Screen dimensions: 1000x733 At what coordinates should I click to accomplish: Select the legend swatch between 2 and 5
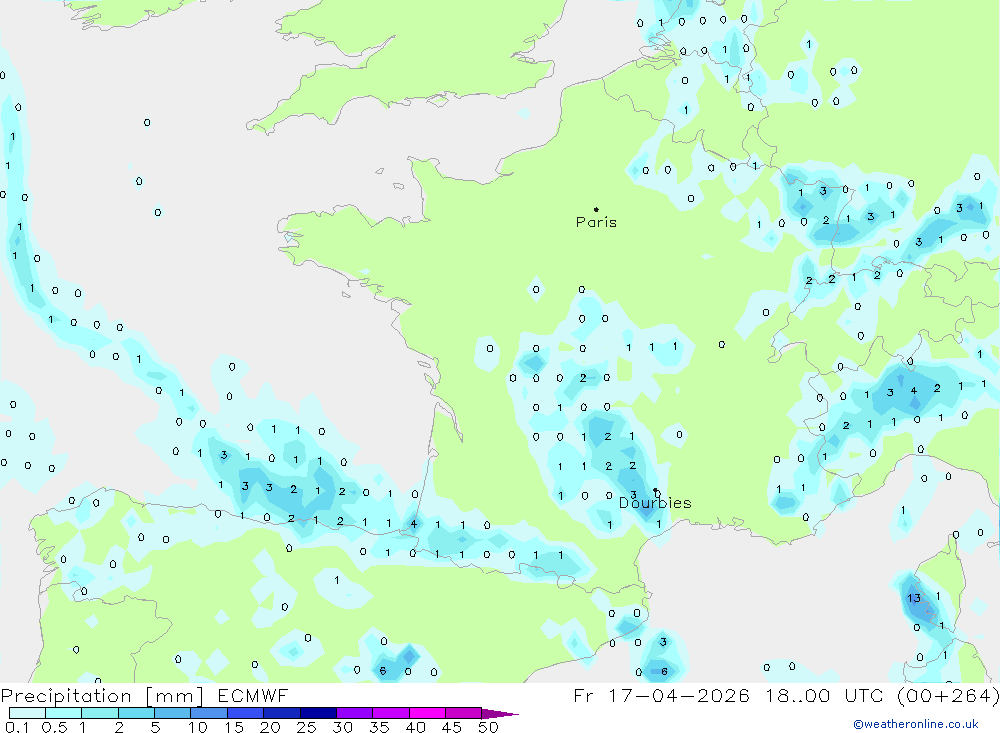136,713
